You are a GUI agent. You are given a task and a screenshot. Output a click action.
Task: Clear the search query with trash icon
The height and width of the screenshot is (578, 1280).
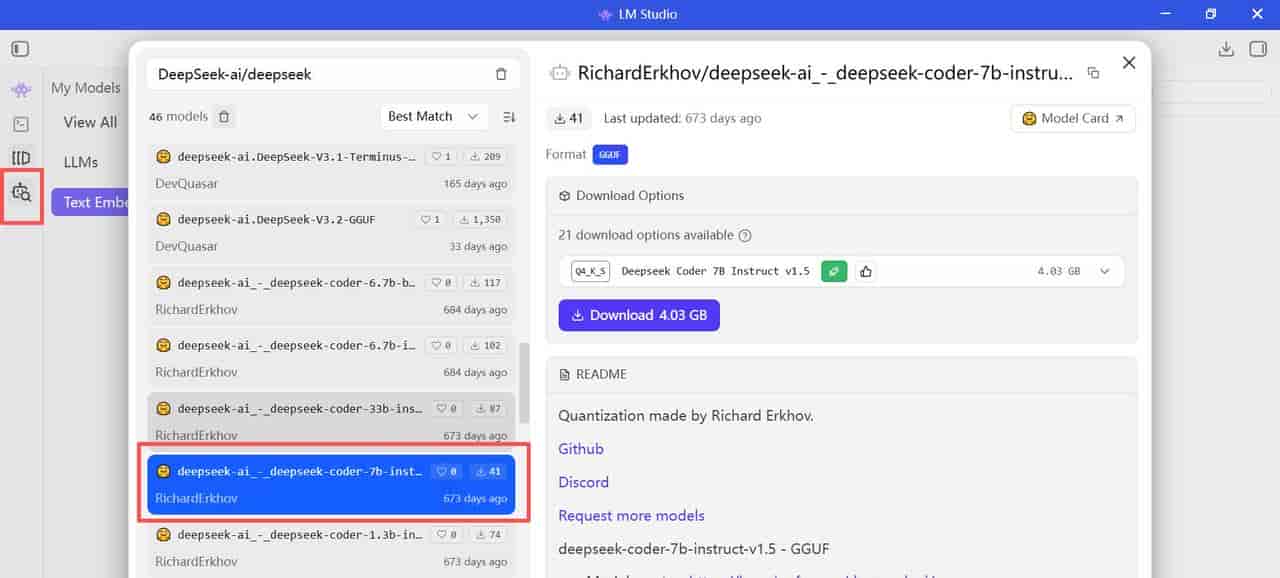(501, 74)
